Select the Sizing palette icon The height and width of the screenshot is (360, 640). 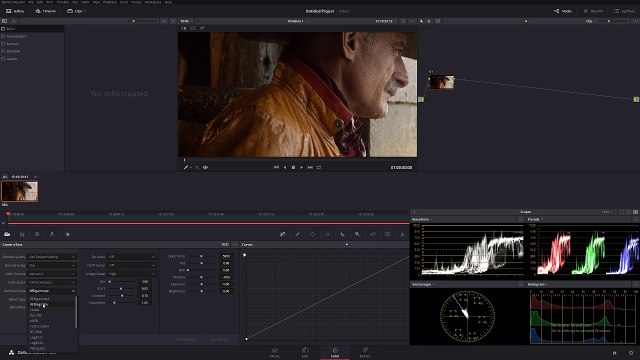point(372,234)
